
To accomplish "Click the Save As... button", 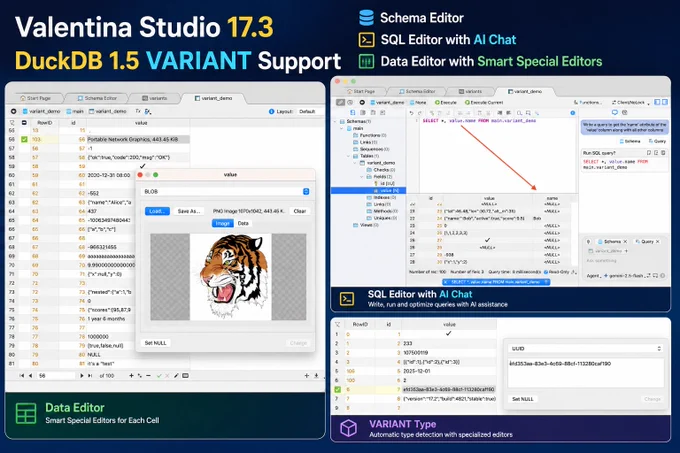I will click(189, 211).
